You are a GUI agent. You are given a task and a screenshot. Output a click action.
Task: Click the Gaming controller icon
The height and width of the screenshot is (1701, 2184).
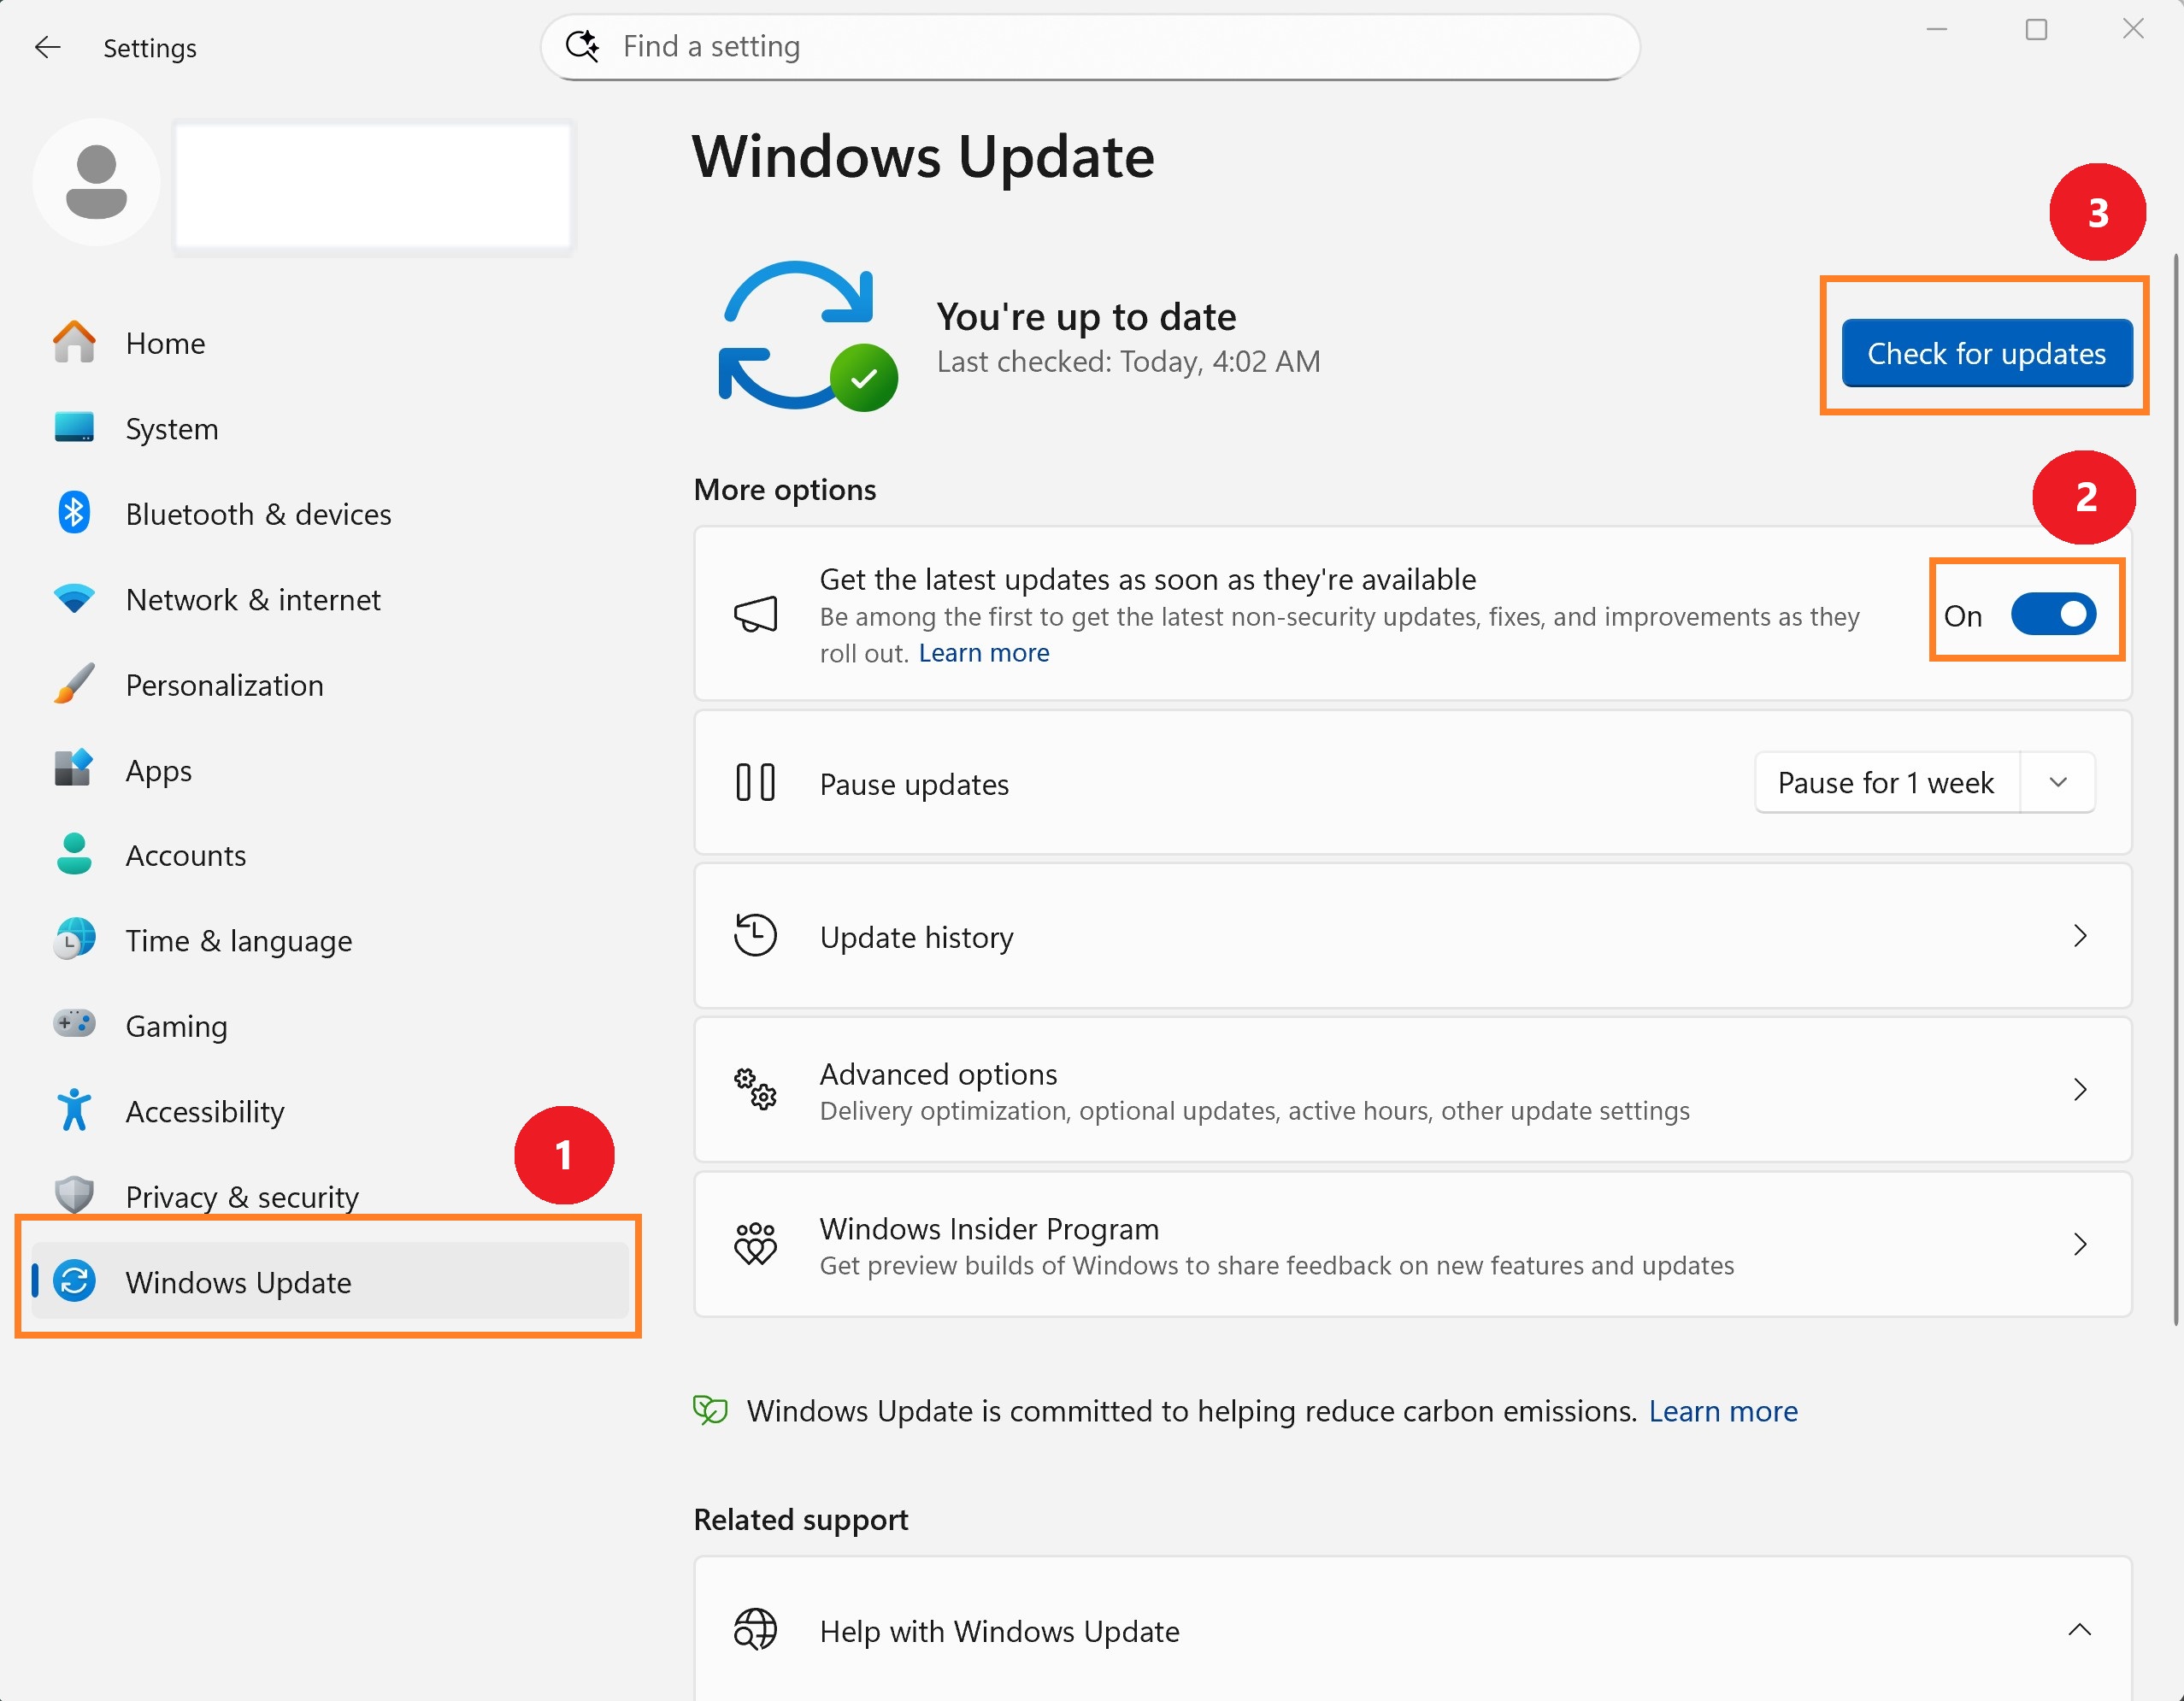(x=74, y=1025)
